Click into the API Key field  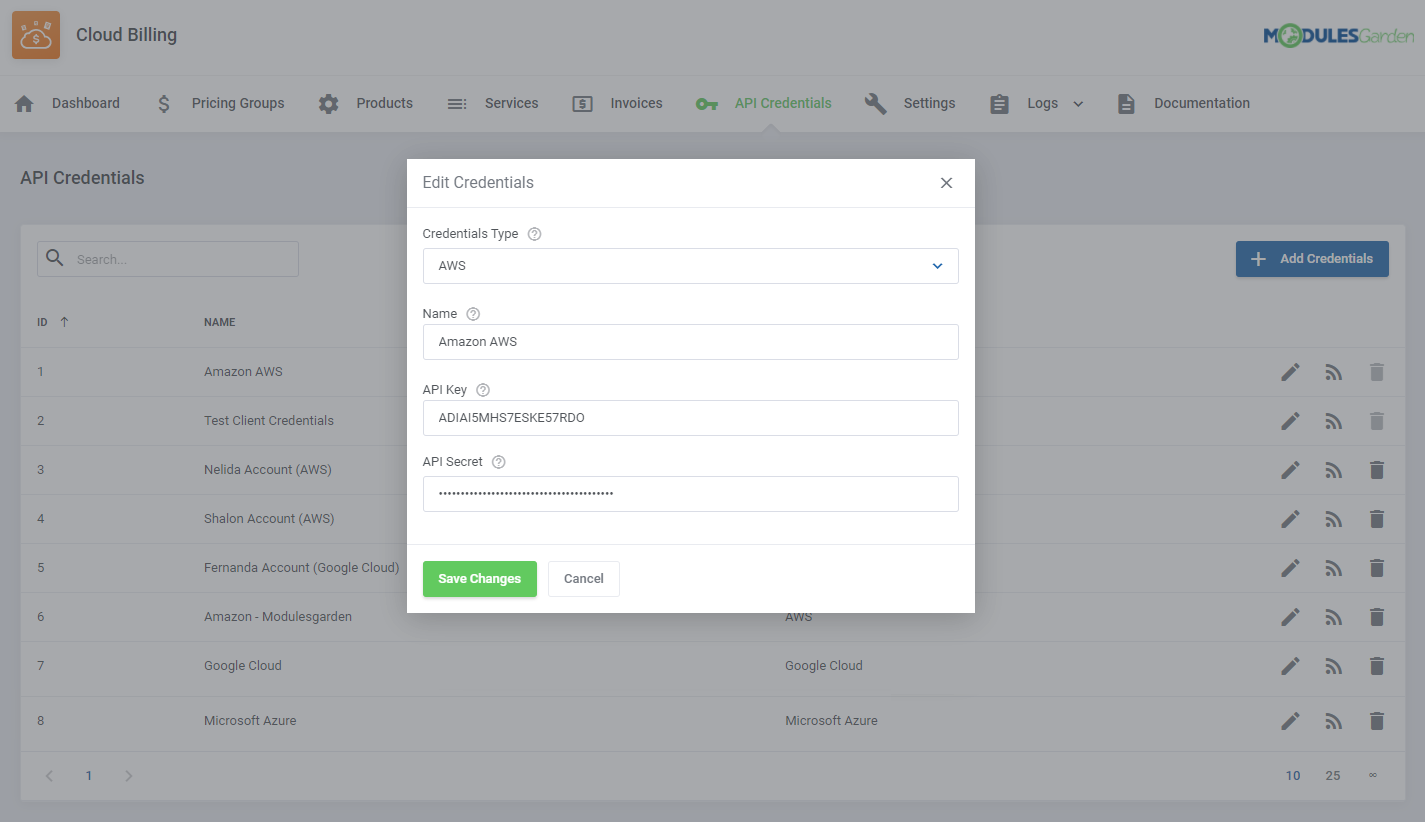pyautogui.click(x=690, y=418)
